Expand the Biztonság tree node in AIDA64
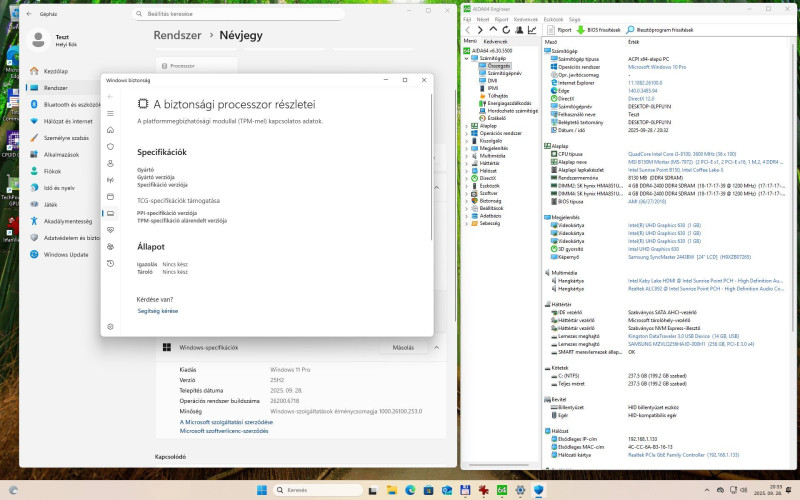 (466, 201)
